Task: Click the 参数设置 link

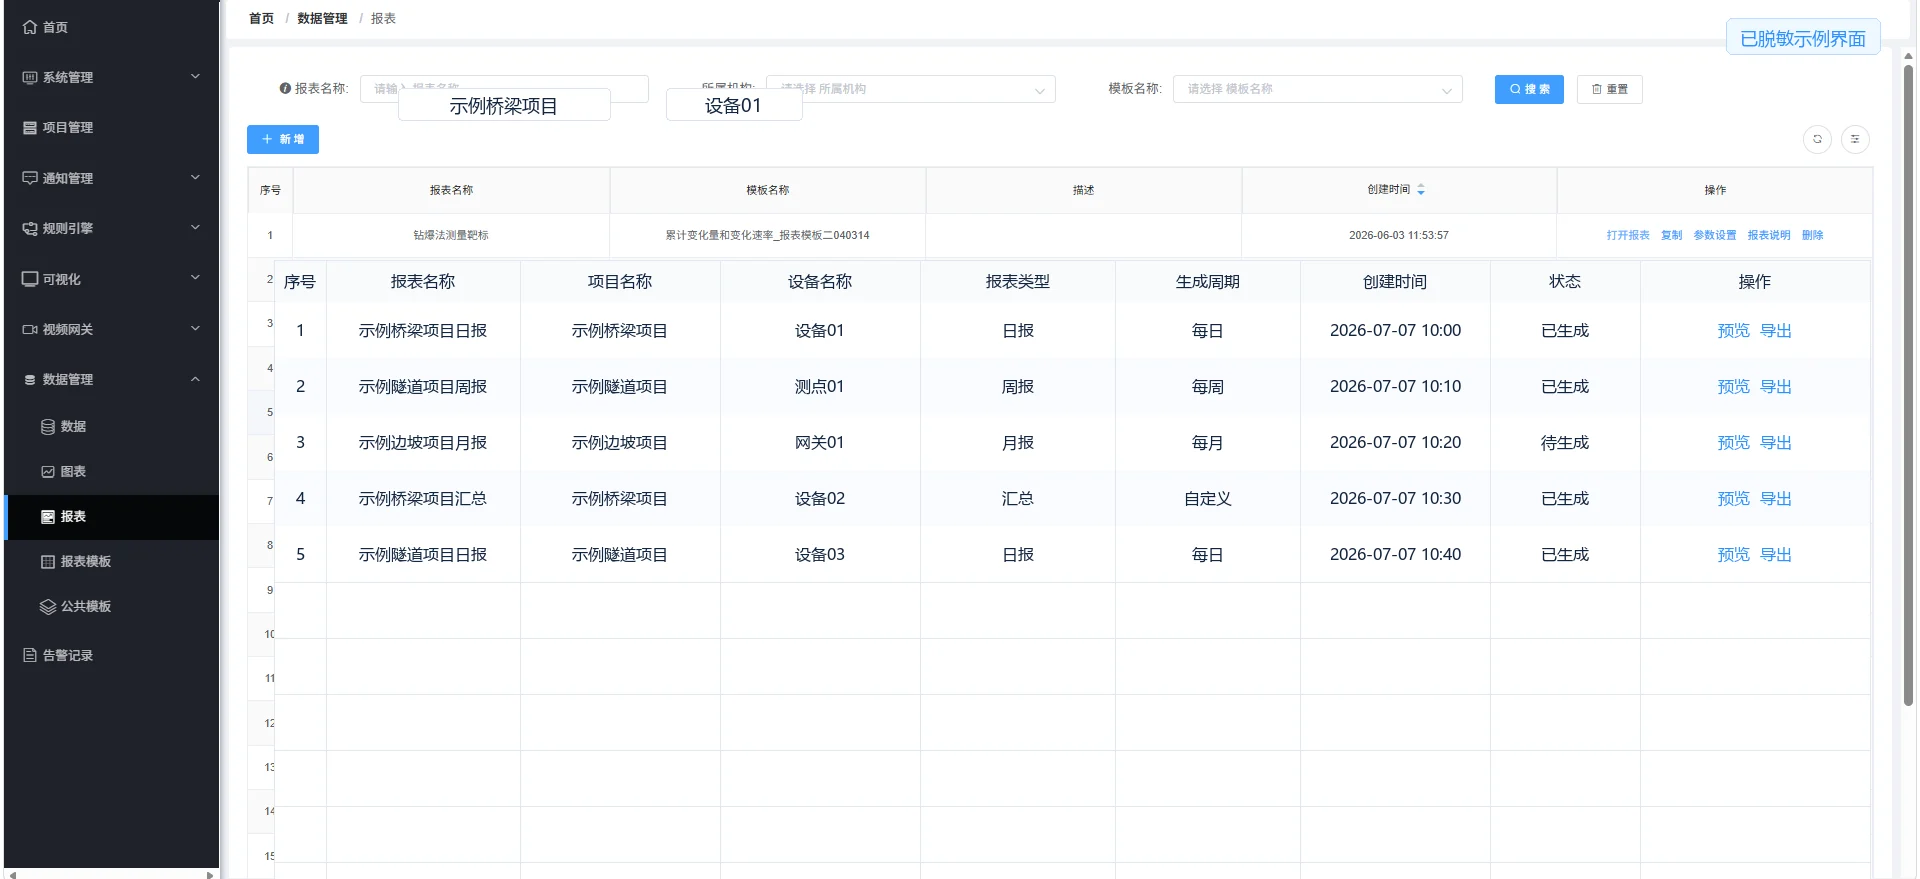Action: pos(1715,235)
